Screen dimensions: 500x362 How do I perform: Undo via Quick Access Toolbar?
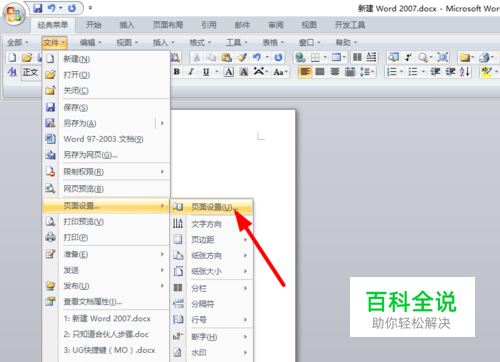coord(52,8)
